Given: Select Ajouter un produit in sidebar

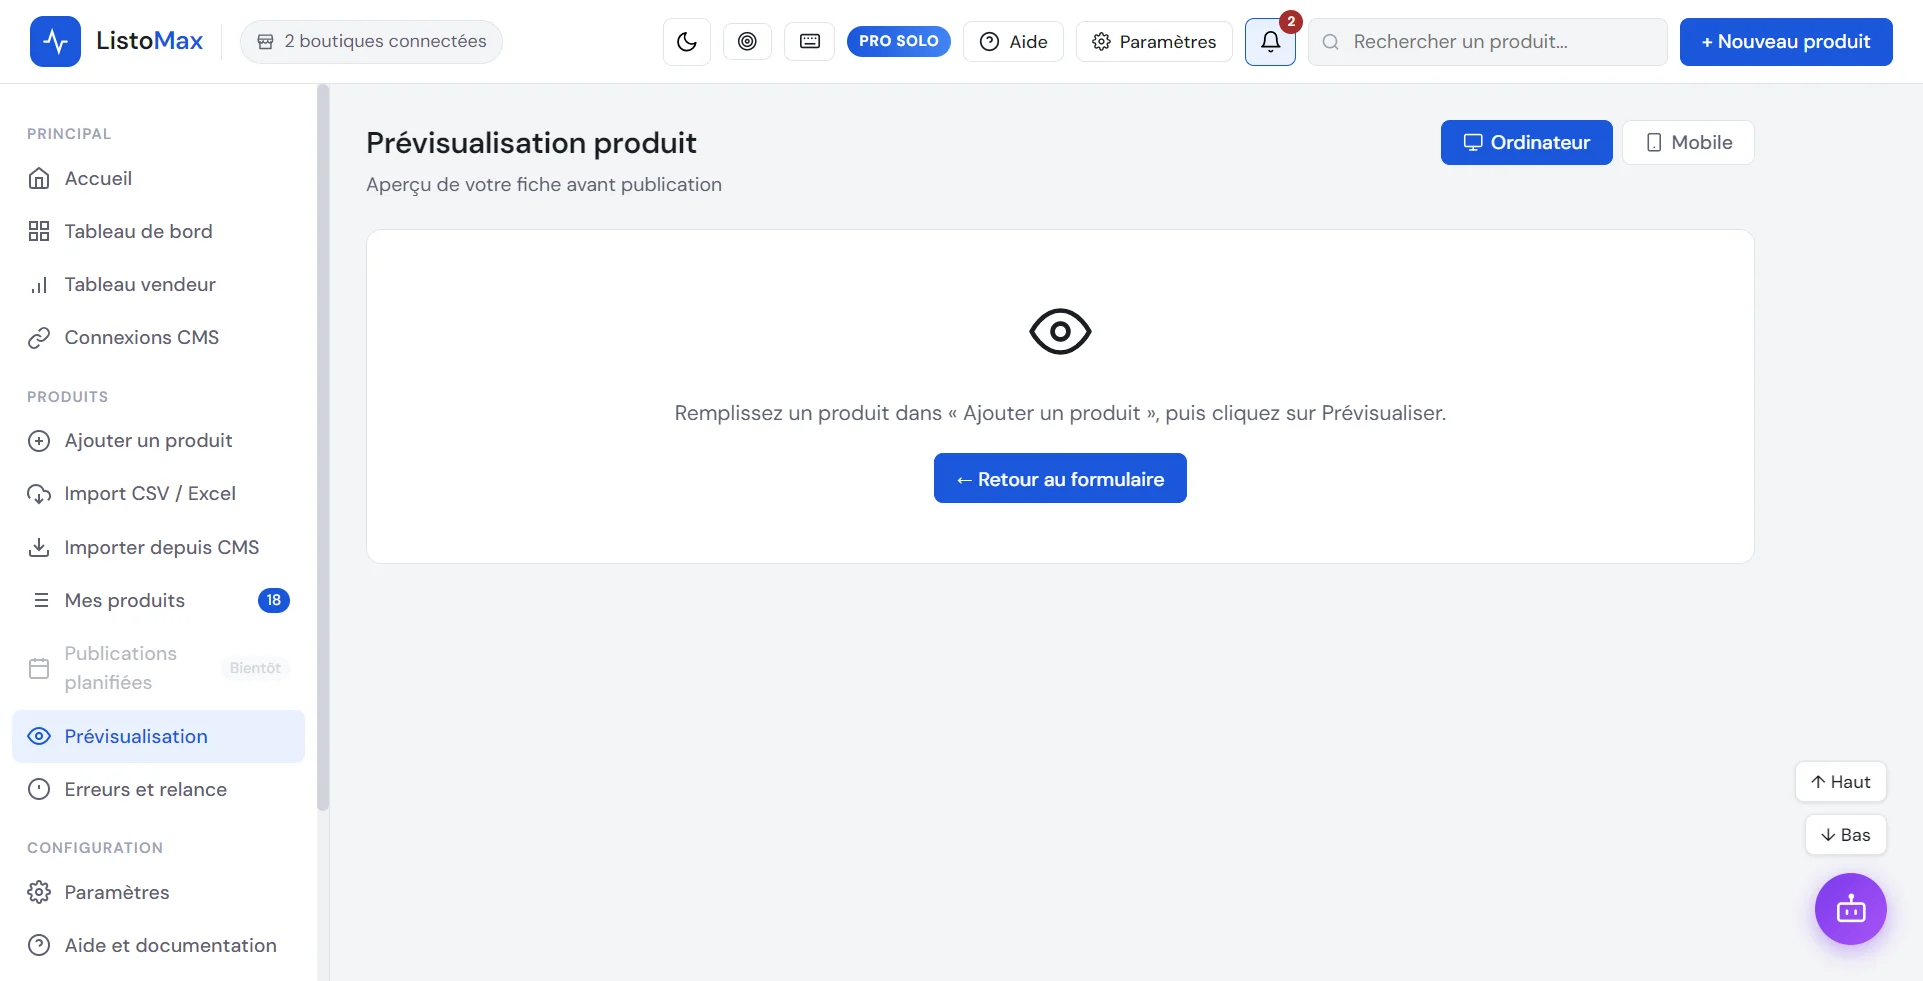Looking at the screenshot, I should [158, 440].
